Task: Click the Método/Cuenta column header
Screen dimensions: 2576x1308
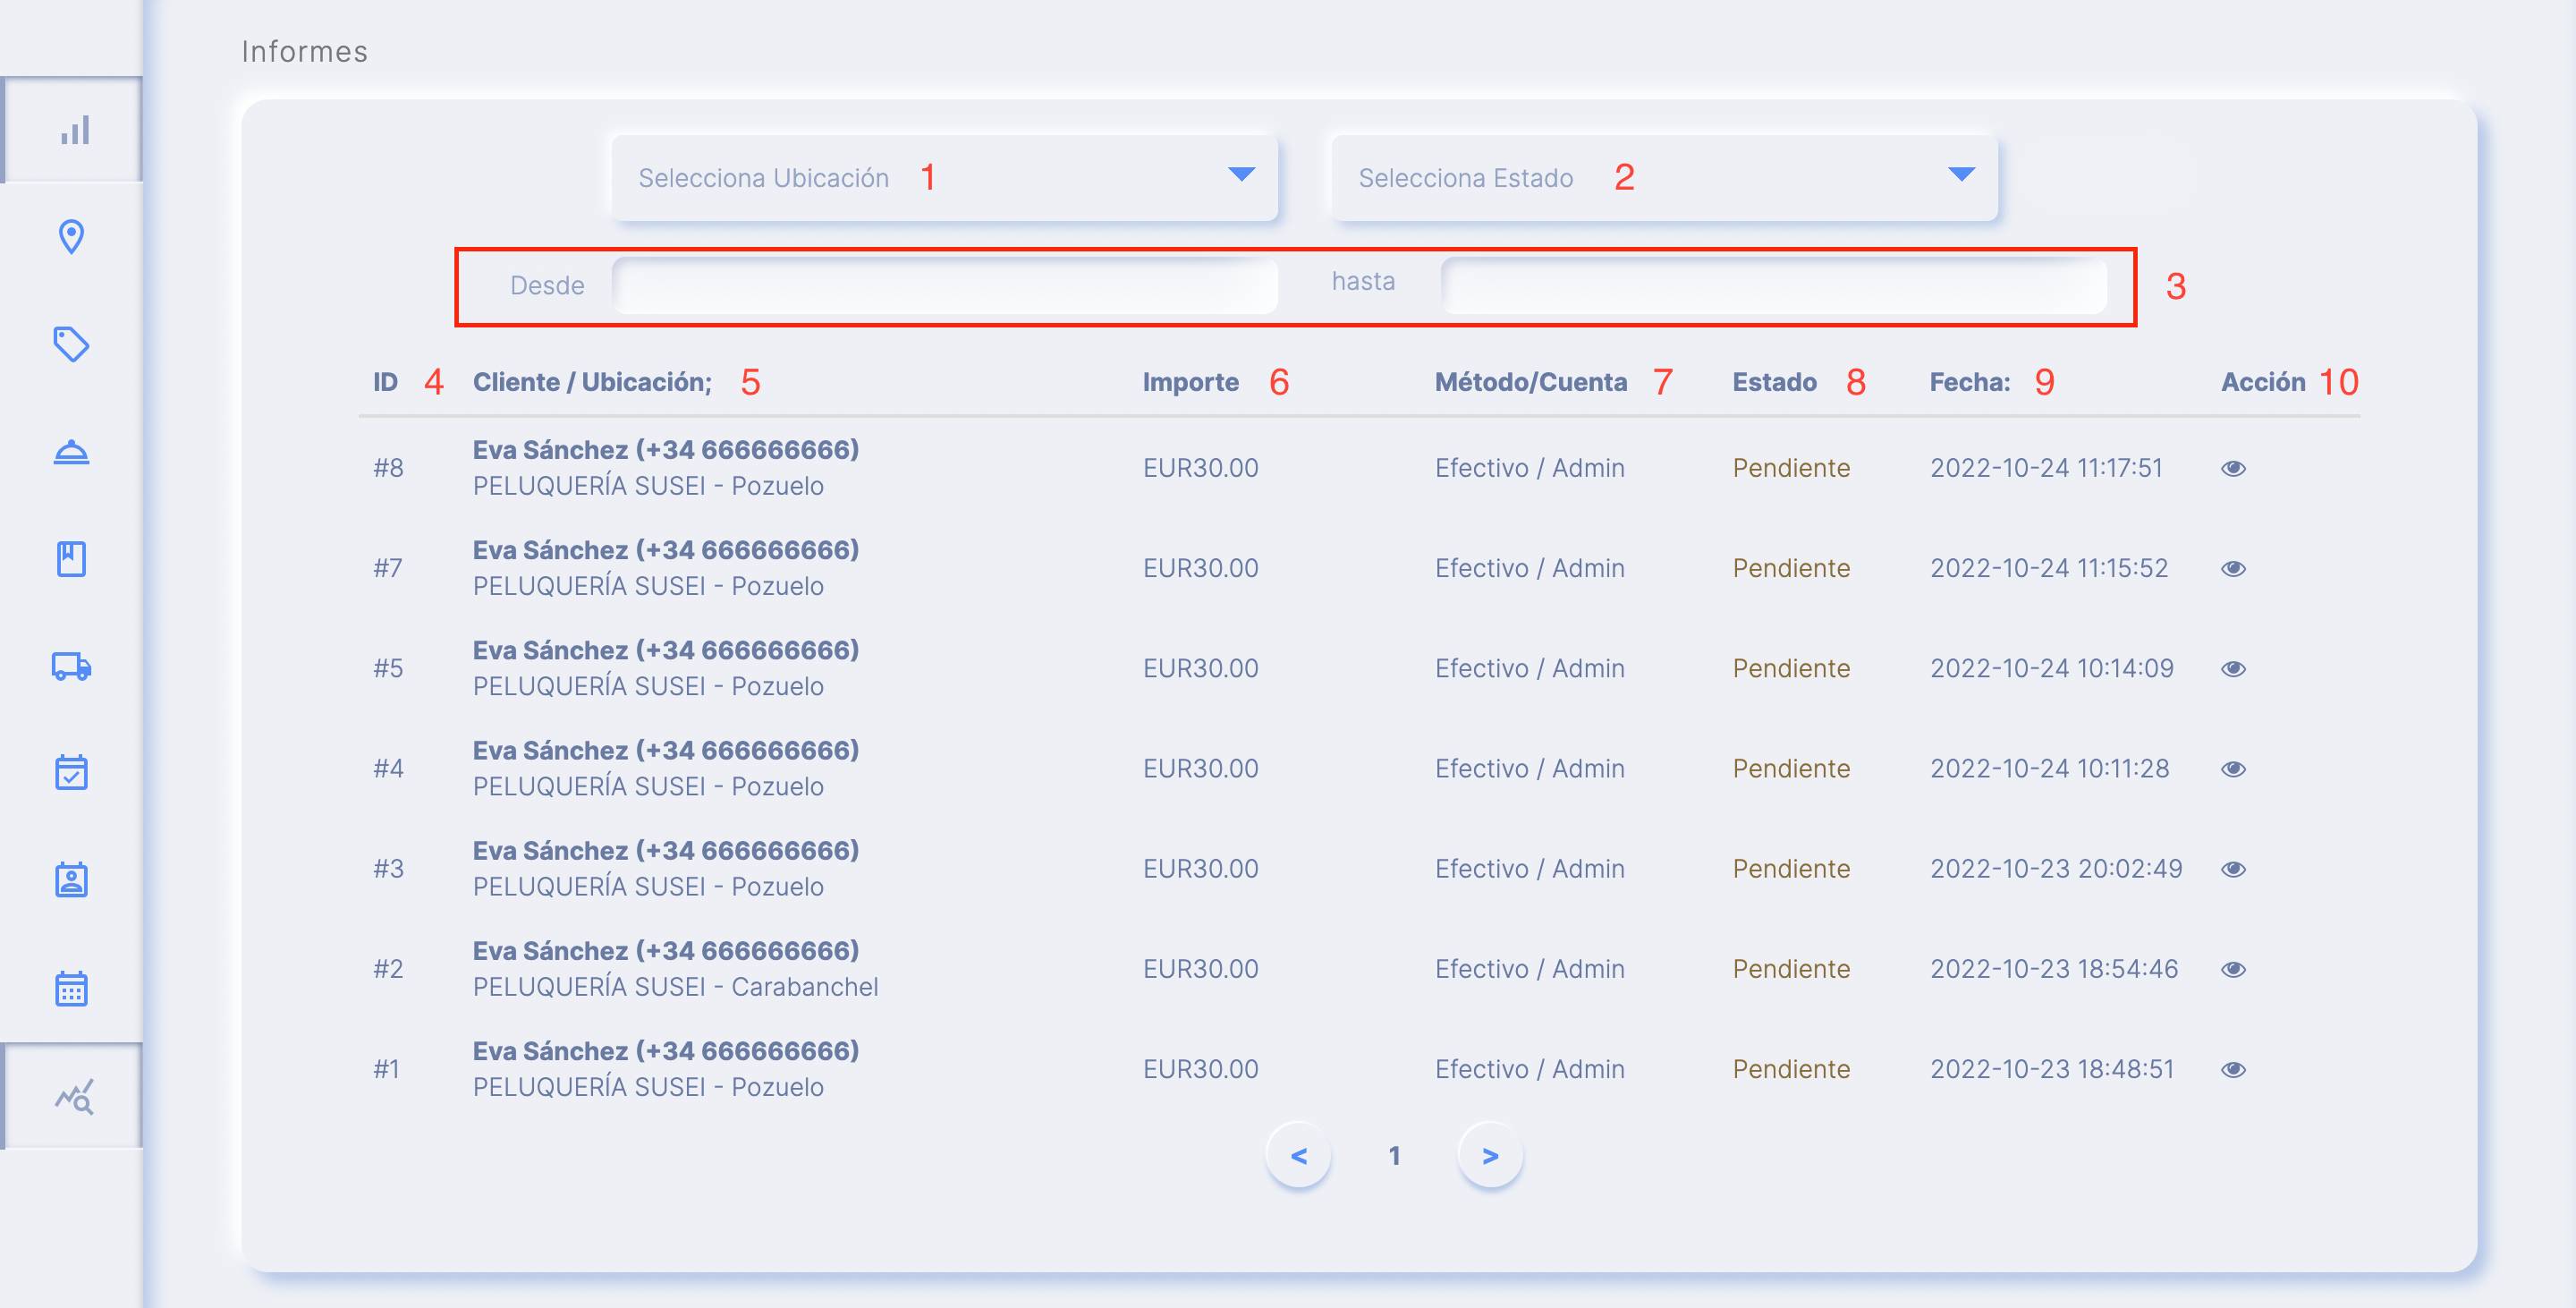Action: pos(1531,382)
